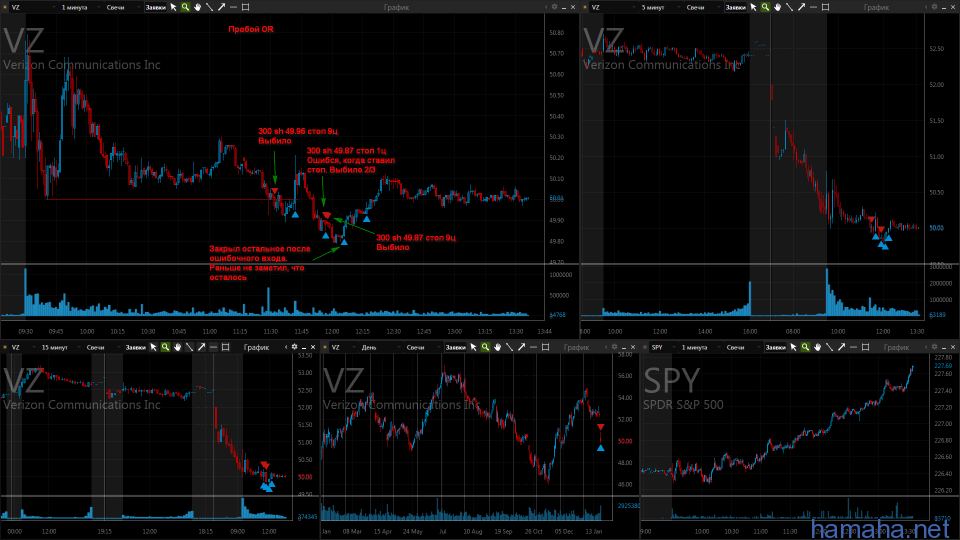The height and width of the screenshot is (540, 960).
Task: Choose the trend line tool in 5 минут chart
Action: point(789,7)
